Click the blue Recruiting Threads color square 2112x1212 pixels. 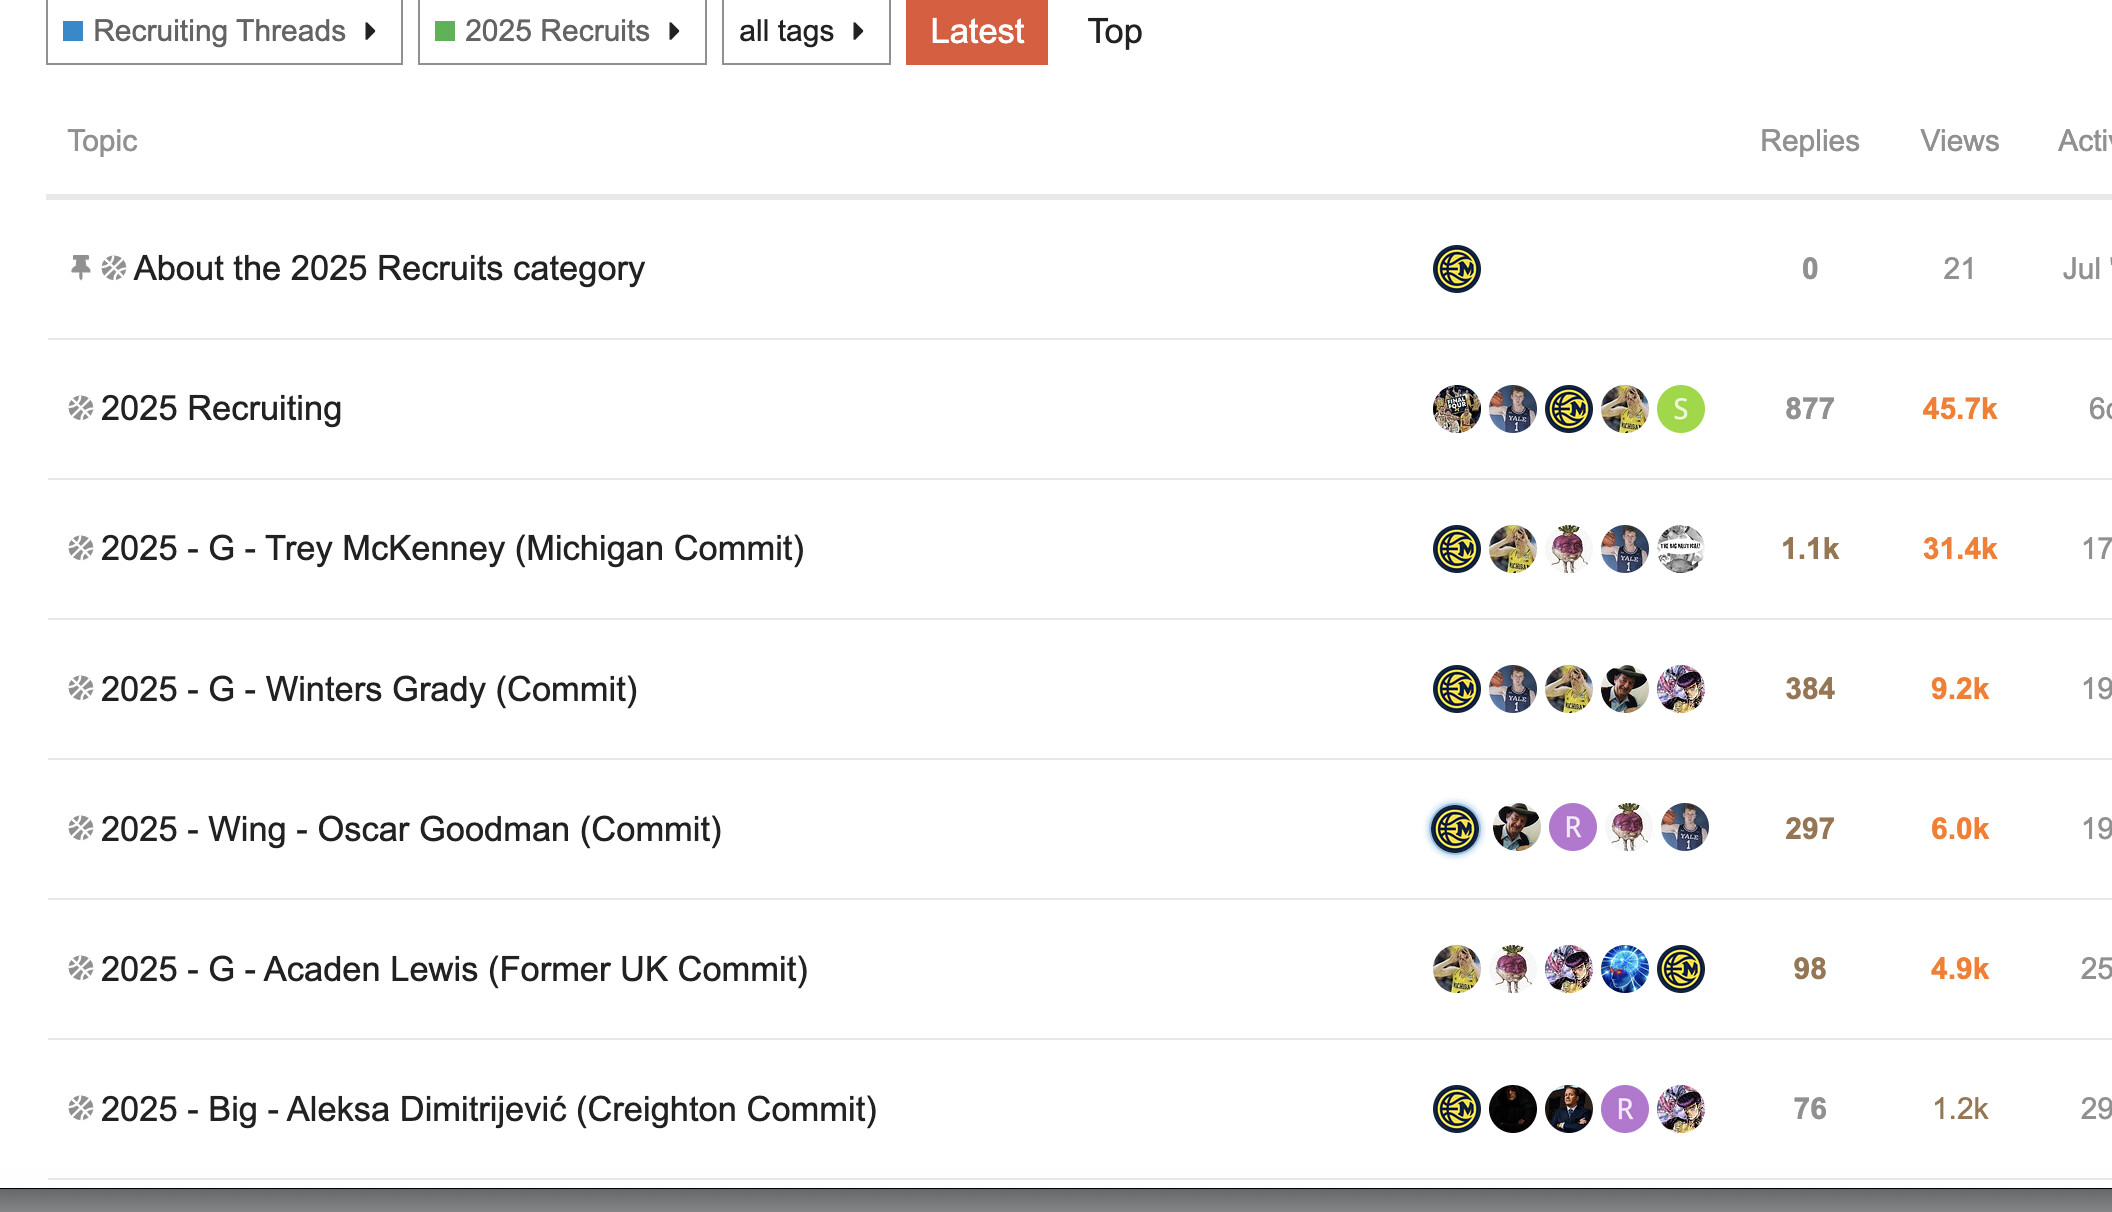[x=73, y=31]
